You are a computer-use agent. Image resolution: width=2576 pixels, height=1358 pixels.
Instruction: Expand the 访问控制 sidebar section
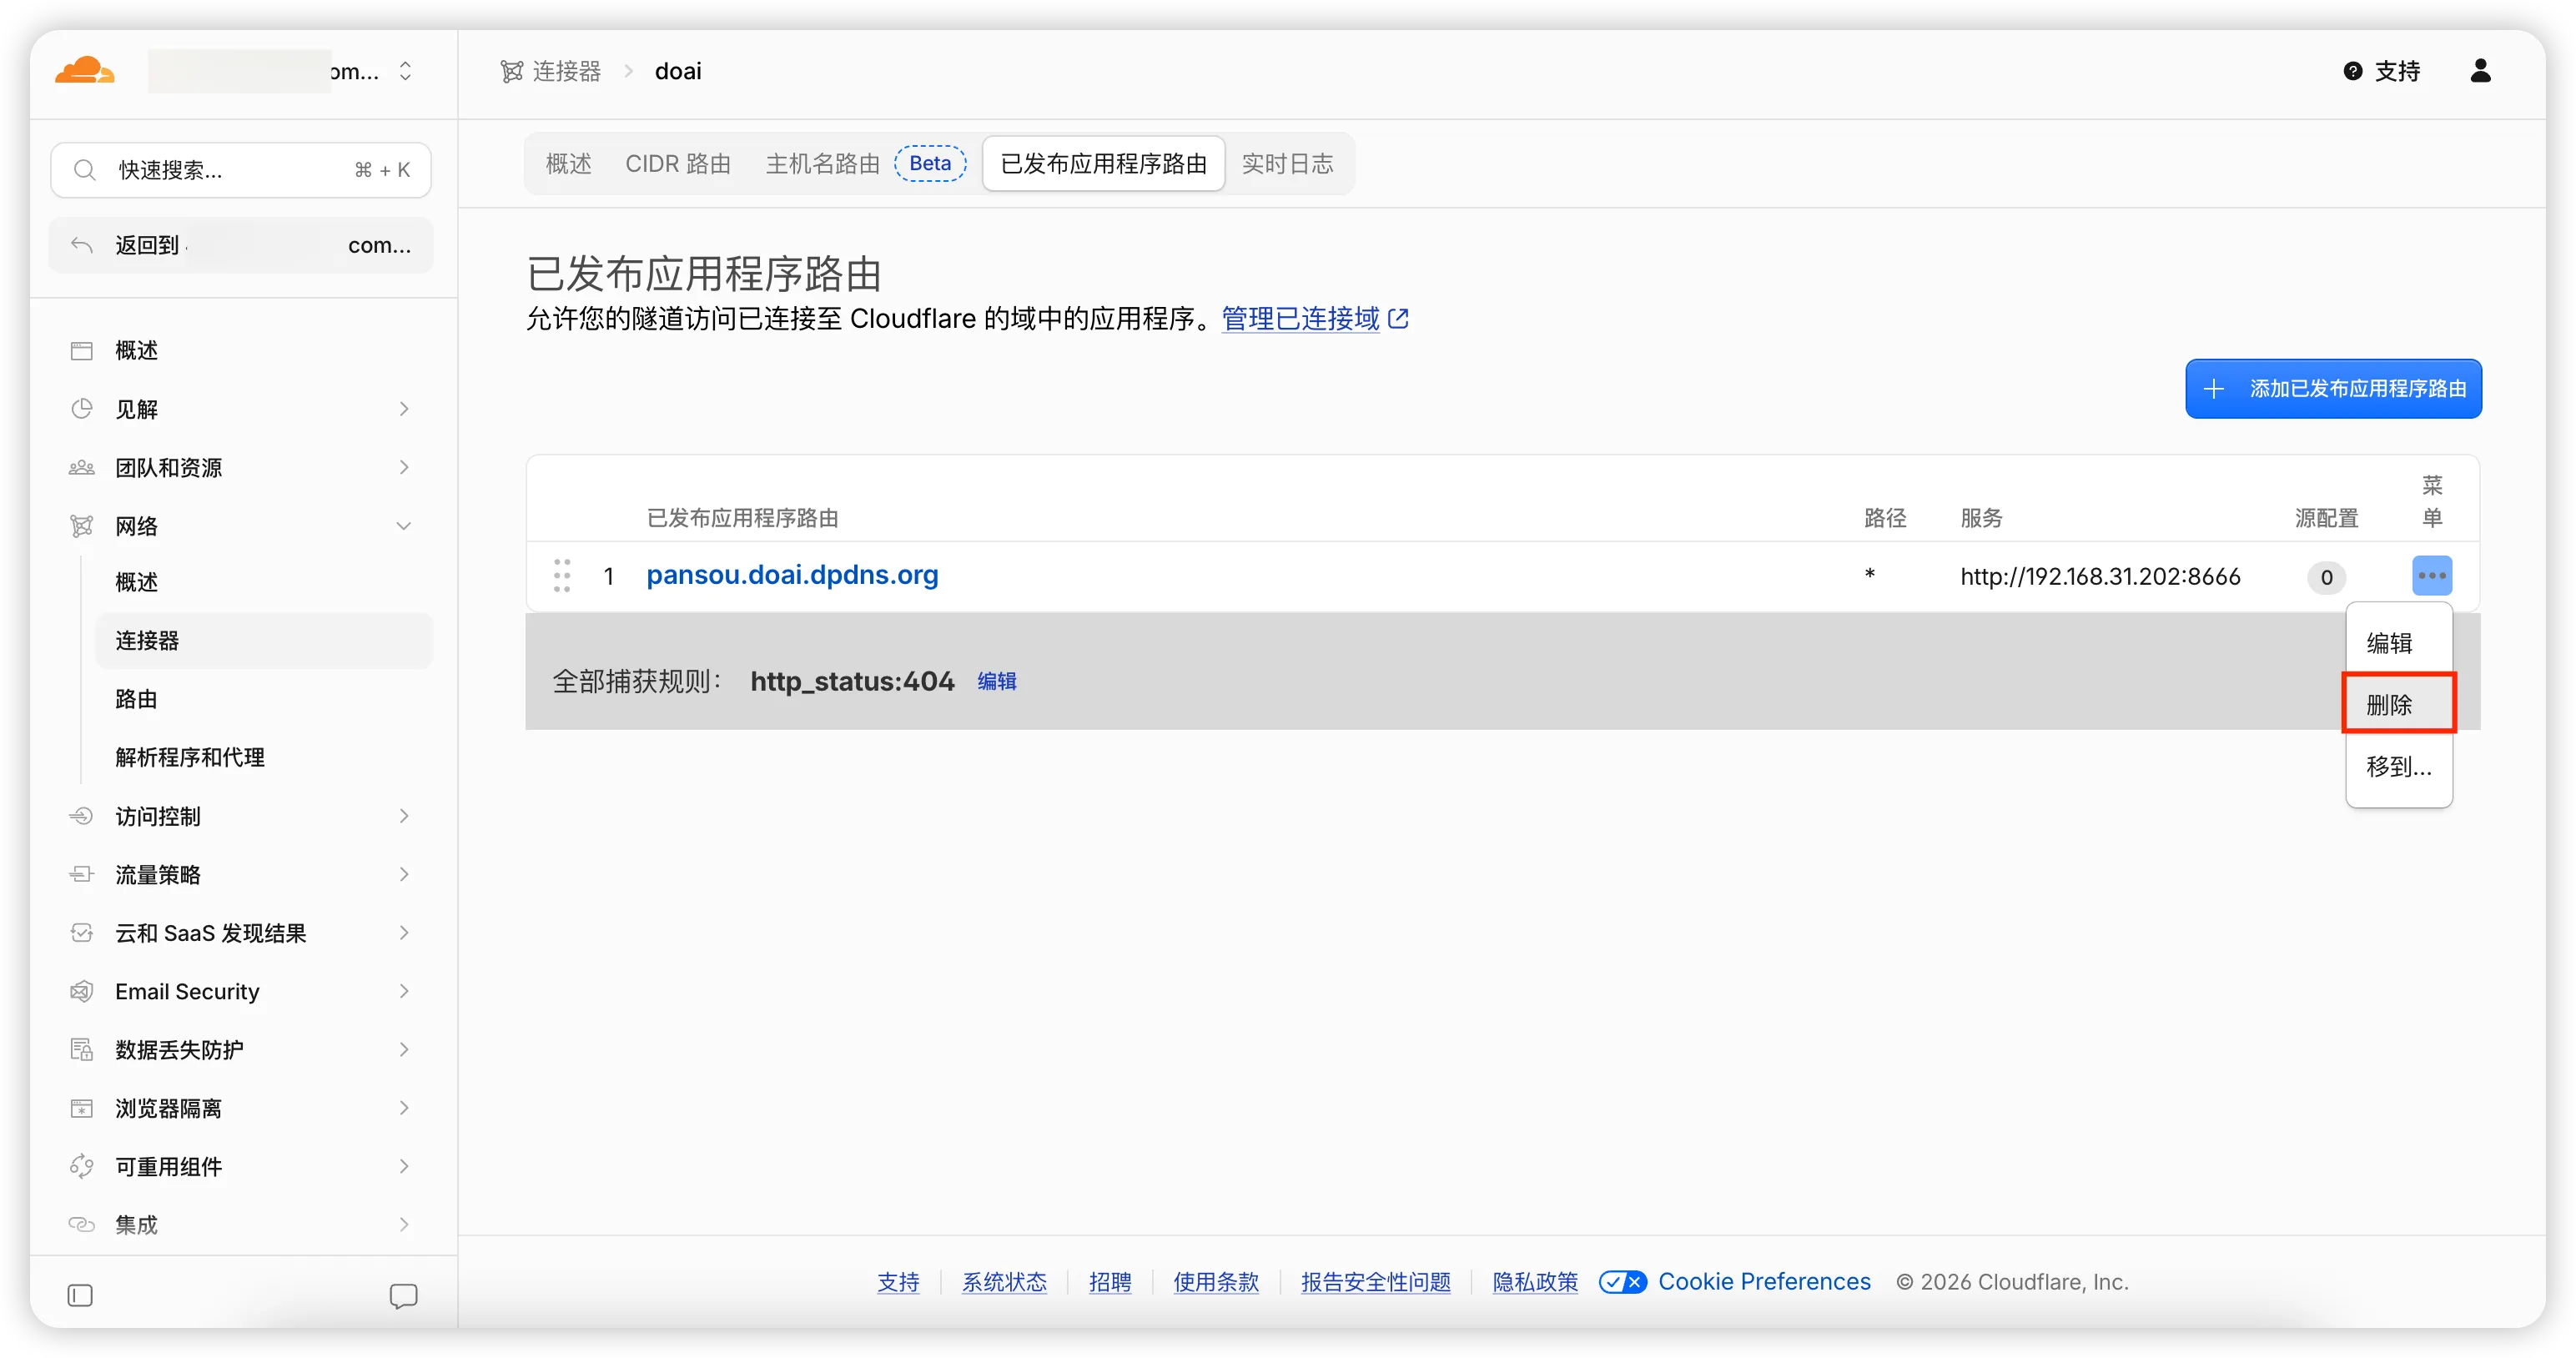click(241, 816)
